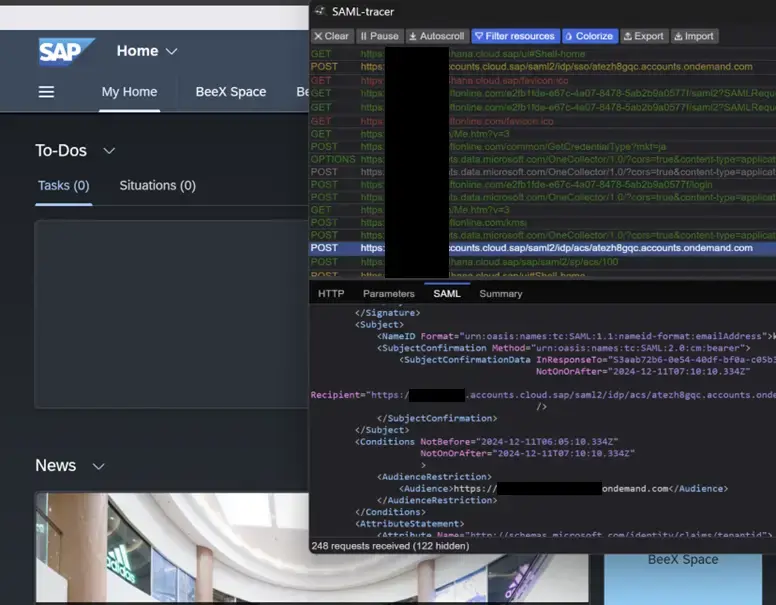Click the Pause button in SAML-tracer
This screenshot has width=776, height=605.
(379, 36)
